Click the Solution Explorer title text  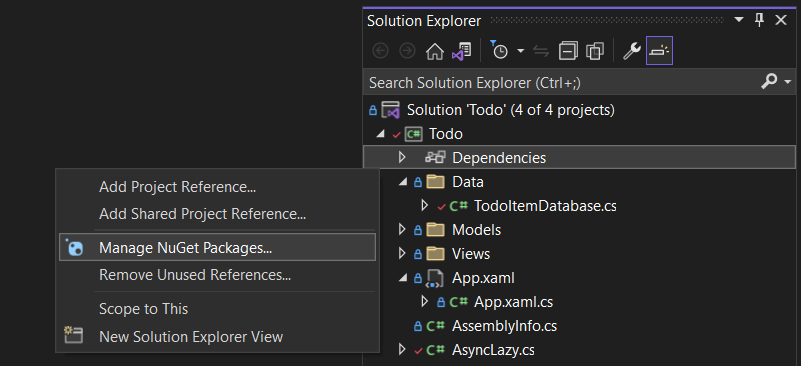[x=424, y=21]
